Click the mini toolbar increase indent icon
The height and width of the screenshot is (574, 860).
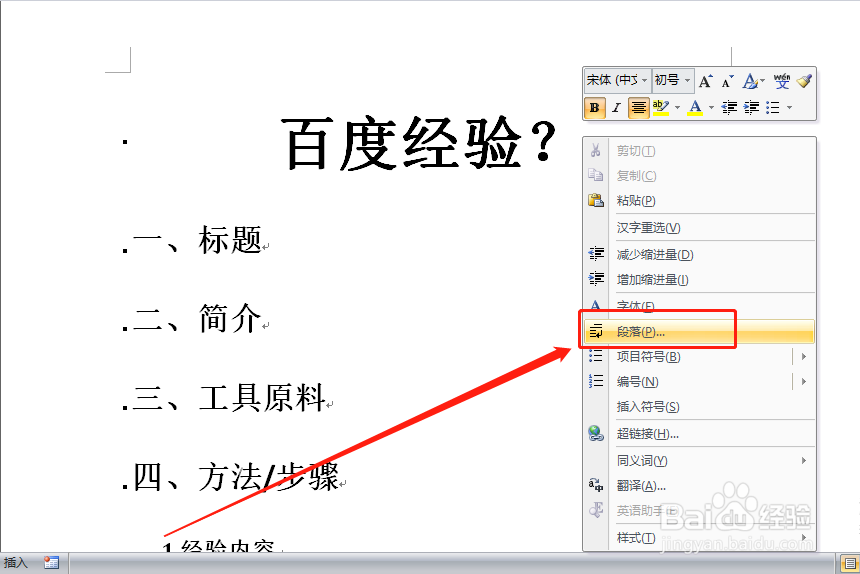pyautogui.click(x=751, y=107)
